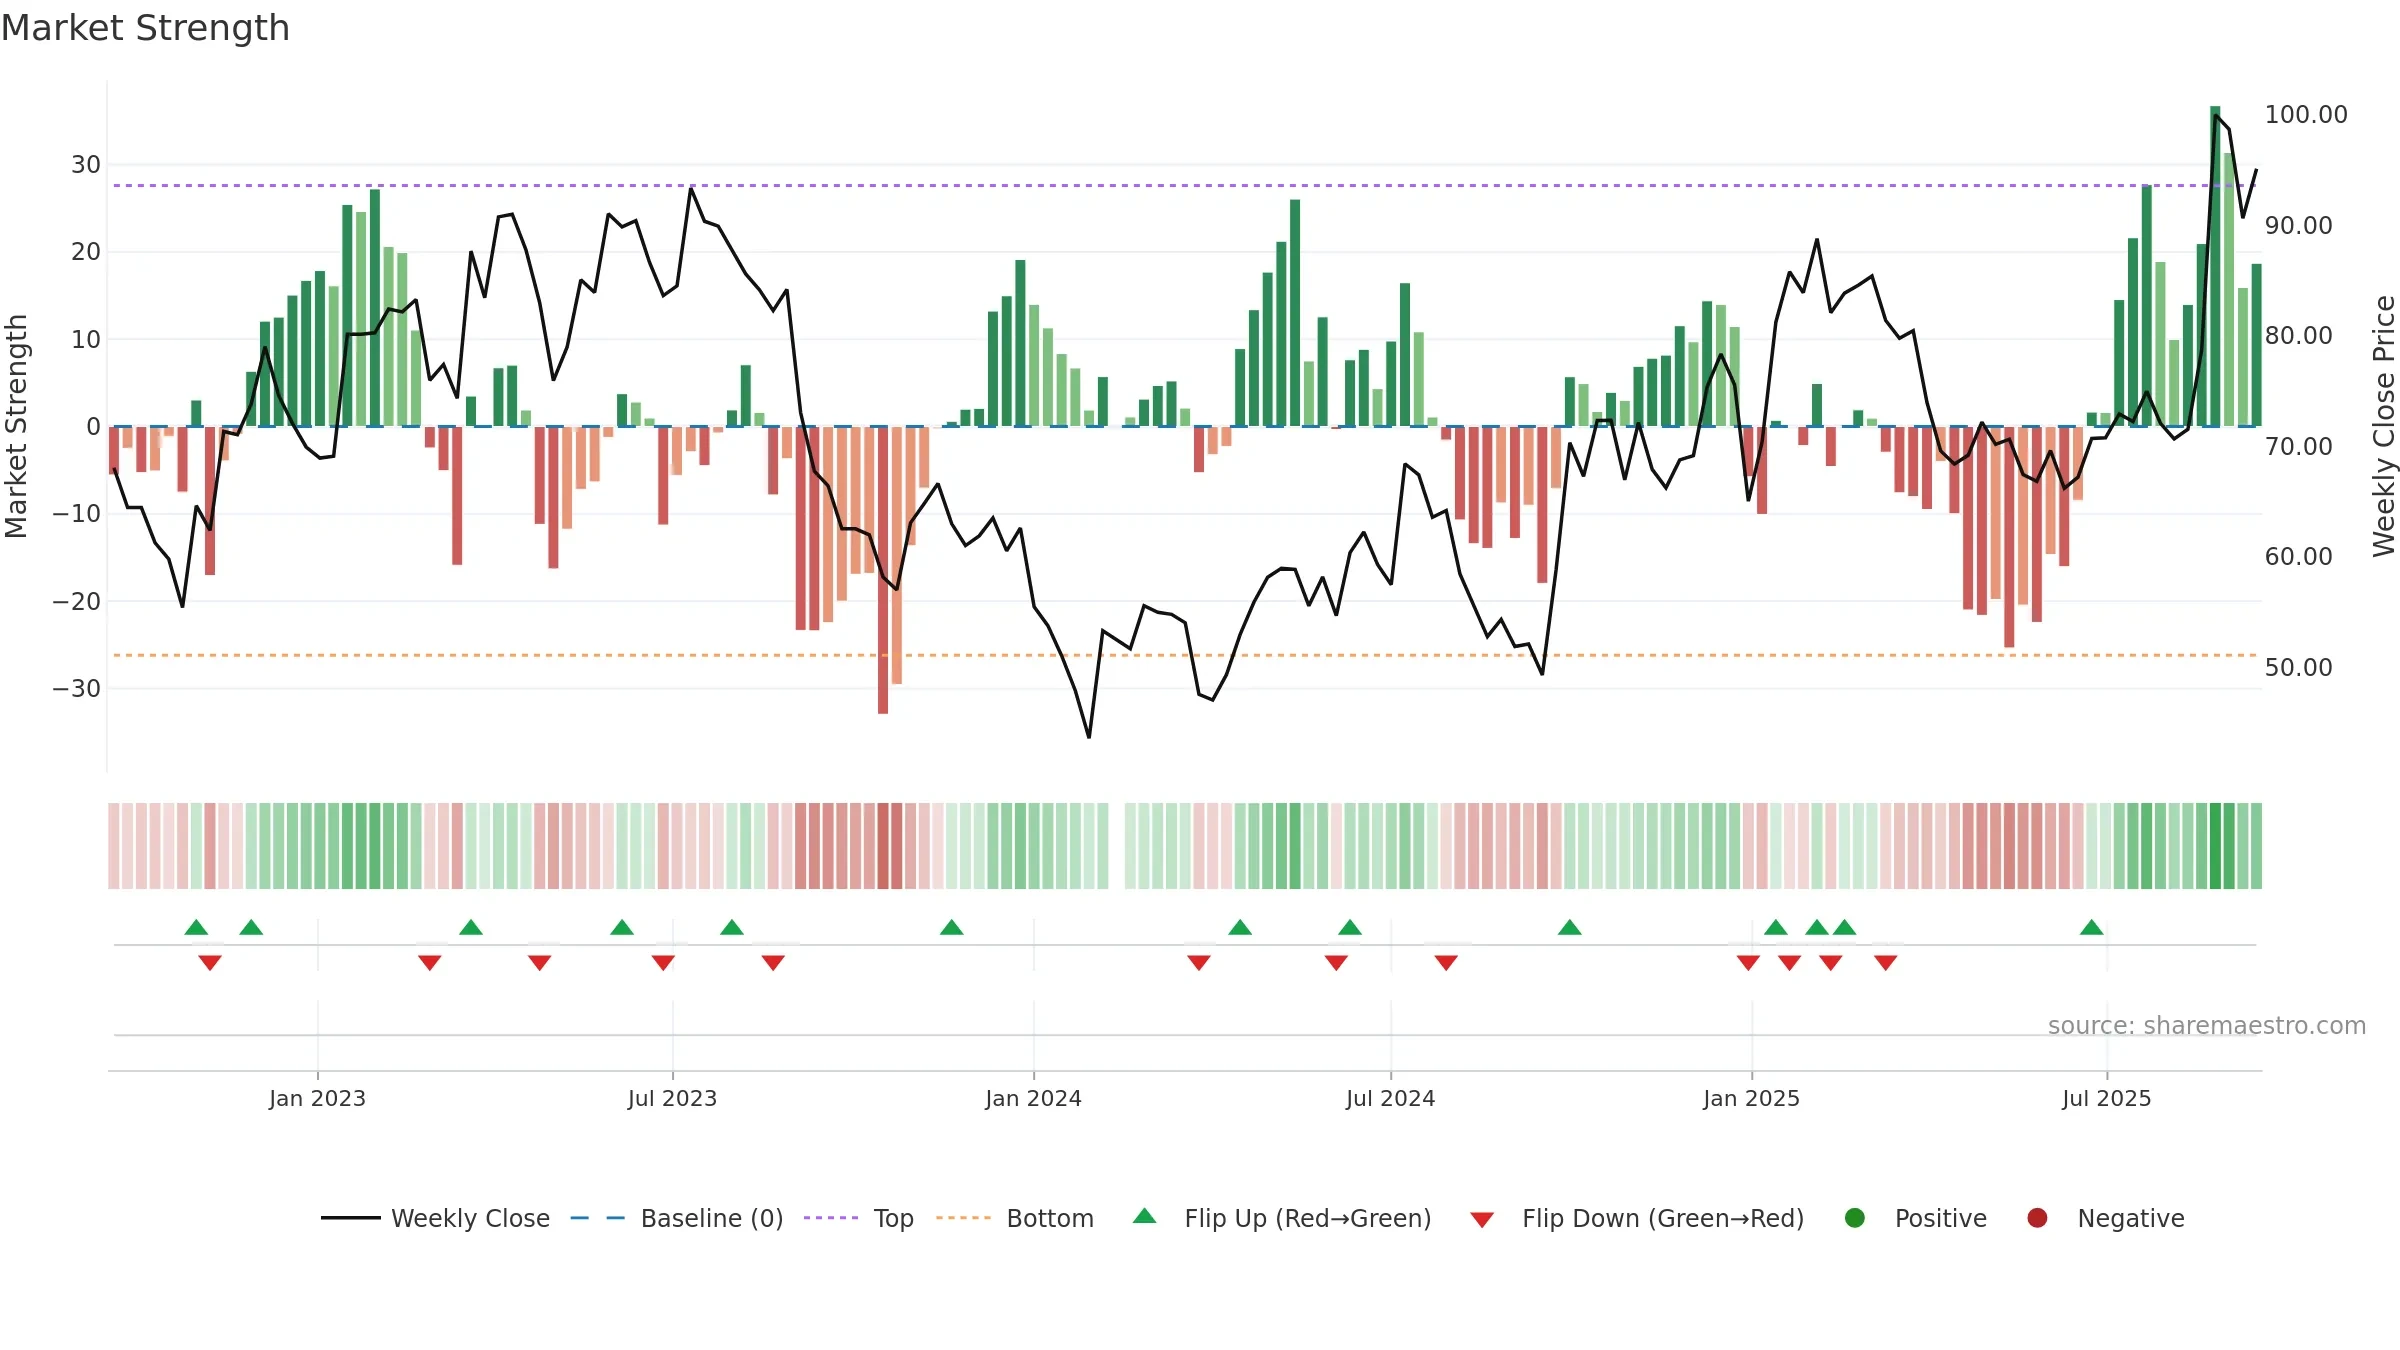Click the 50.00 price axis label

2298,667
